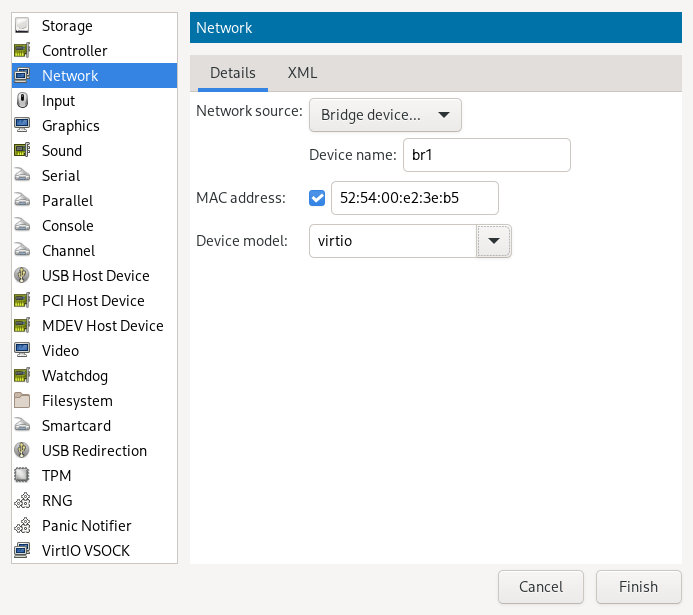Pick the Sound card icon

(x=22, y=151)
